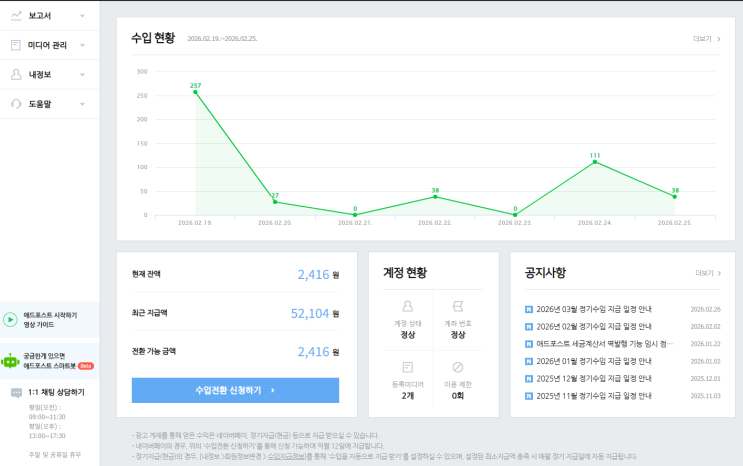The width and height of the screenshot is (743, 466).
Task: Click 등록미디어 2개 value
Action: point(408,396)
